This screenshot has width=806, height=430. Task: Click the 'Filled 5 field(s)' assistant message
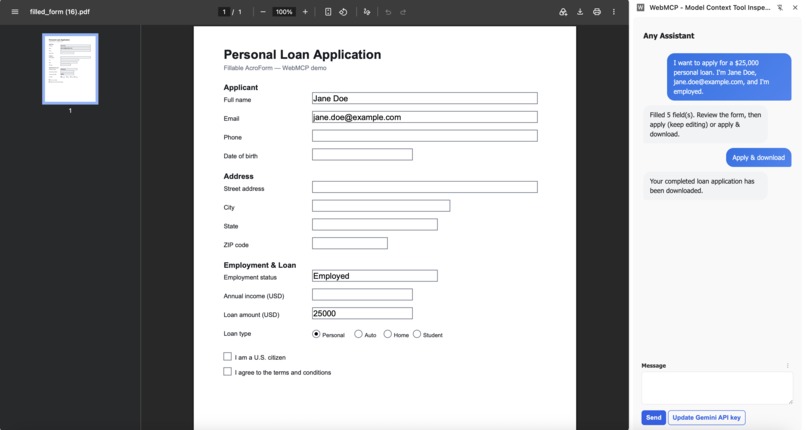point(705,124)
